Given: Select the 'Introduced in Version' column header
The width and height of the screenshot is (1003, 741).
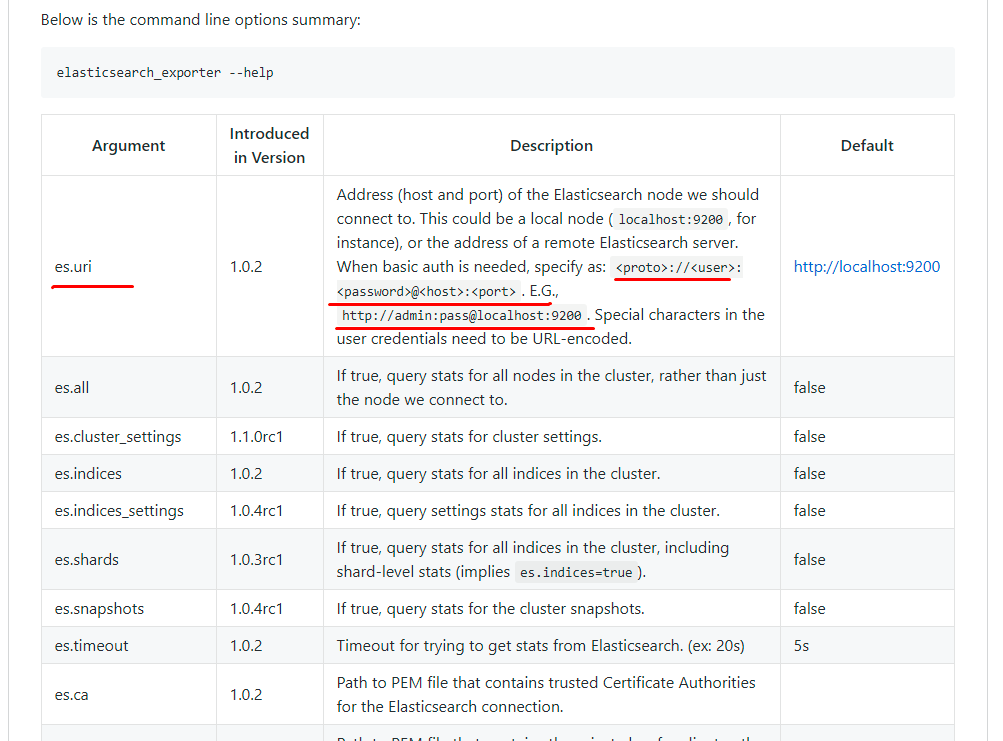Looking at the screenshot, I should [269, 146].
